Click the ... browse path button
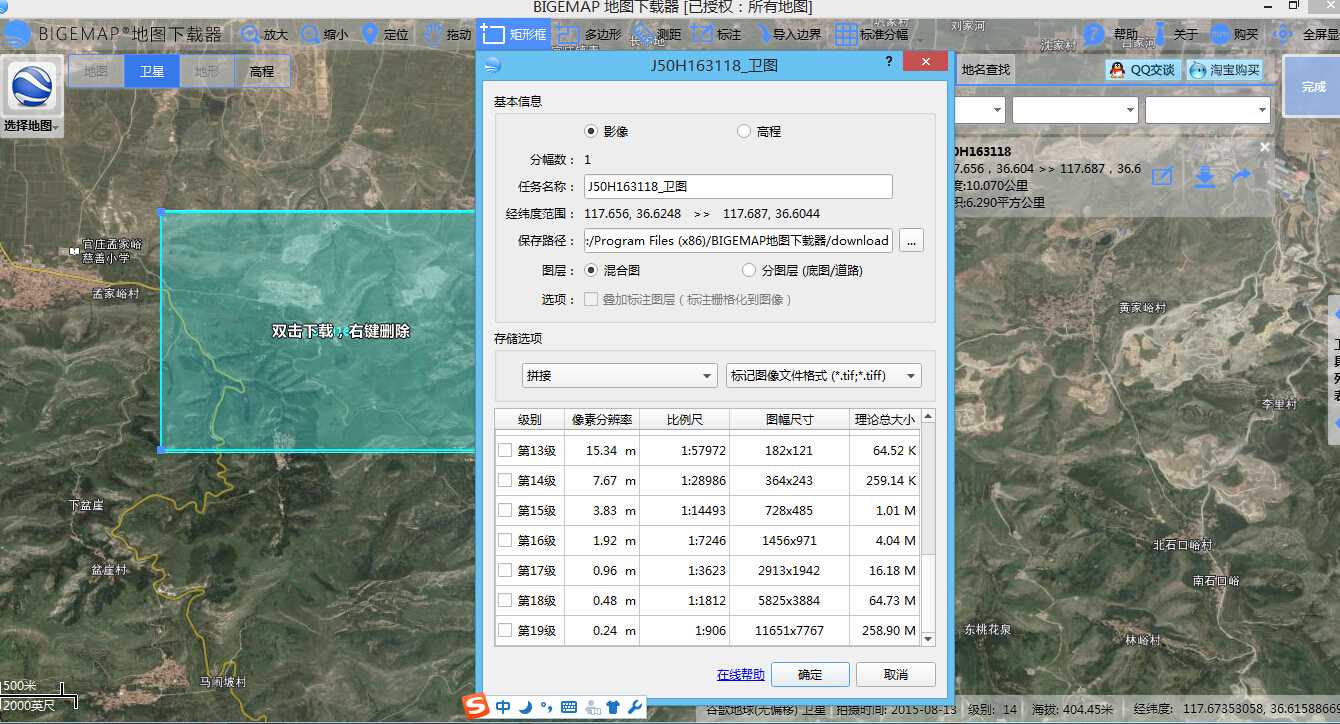 911,240
